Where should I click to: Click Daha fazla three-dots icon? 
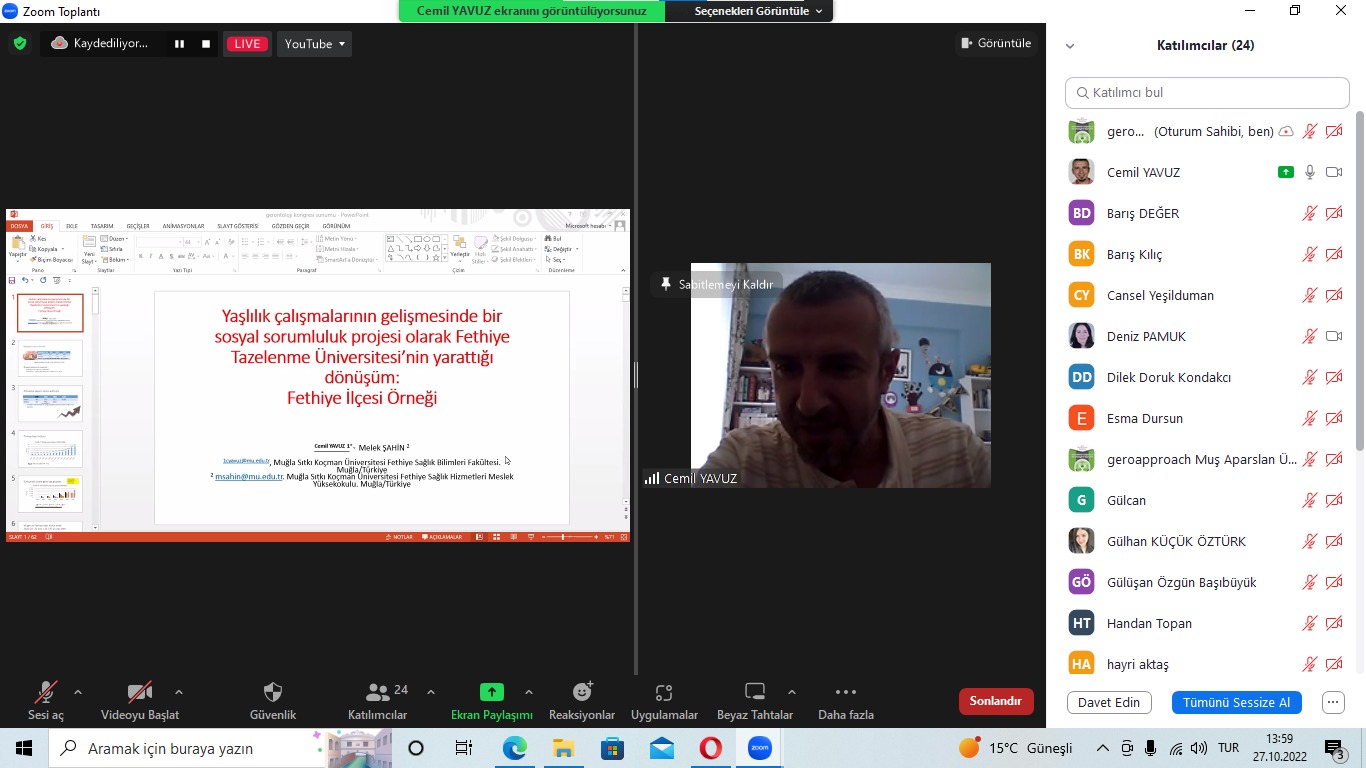coord(845,692)
